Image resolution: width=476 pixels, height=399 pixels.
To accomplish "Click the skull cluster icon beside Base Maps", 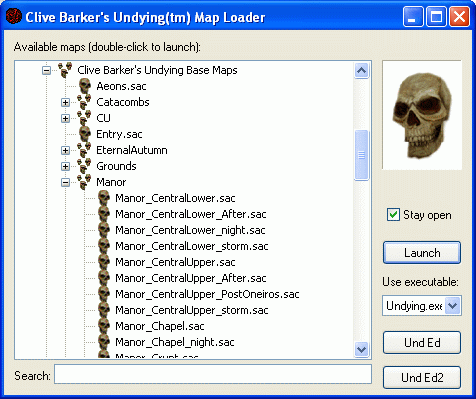I will (x=65, y=70).
